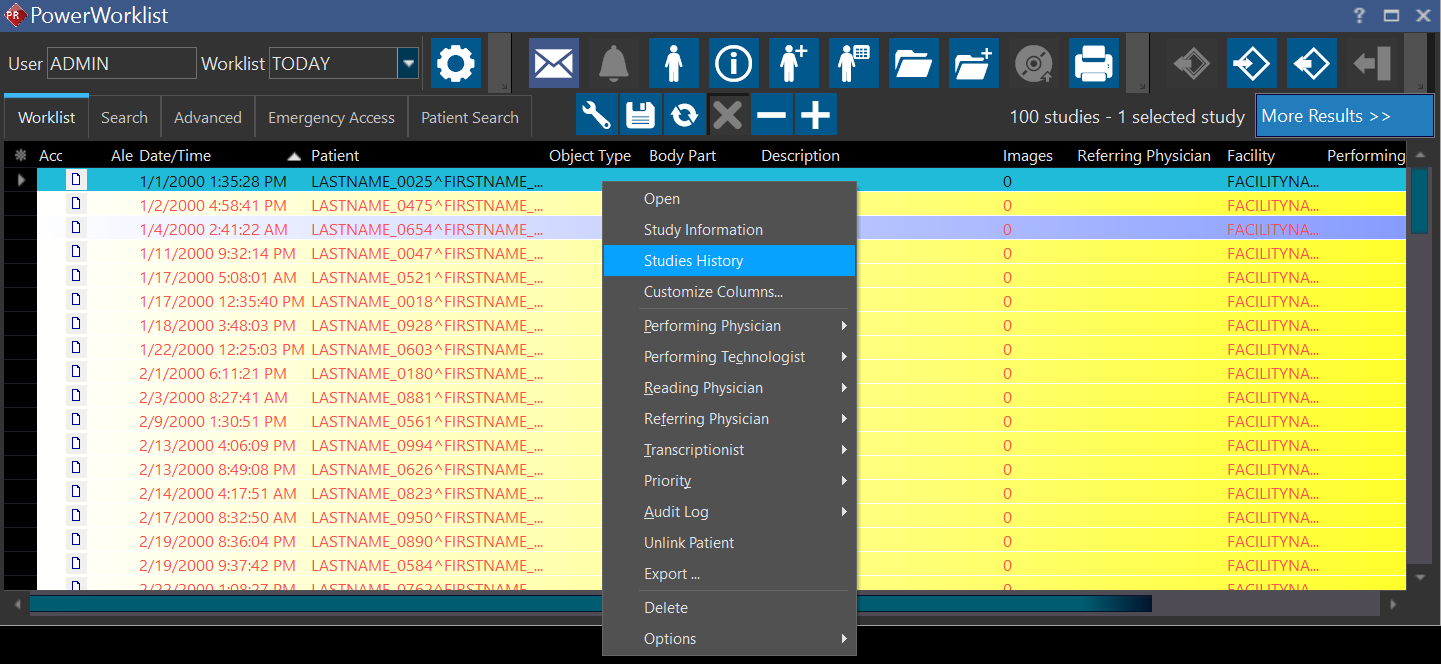
Task: Choose Delete from the context menu
Action: 666,608
